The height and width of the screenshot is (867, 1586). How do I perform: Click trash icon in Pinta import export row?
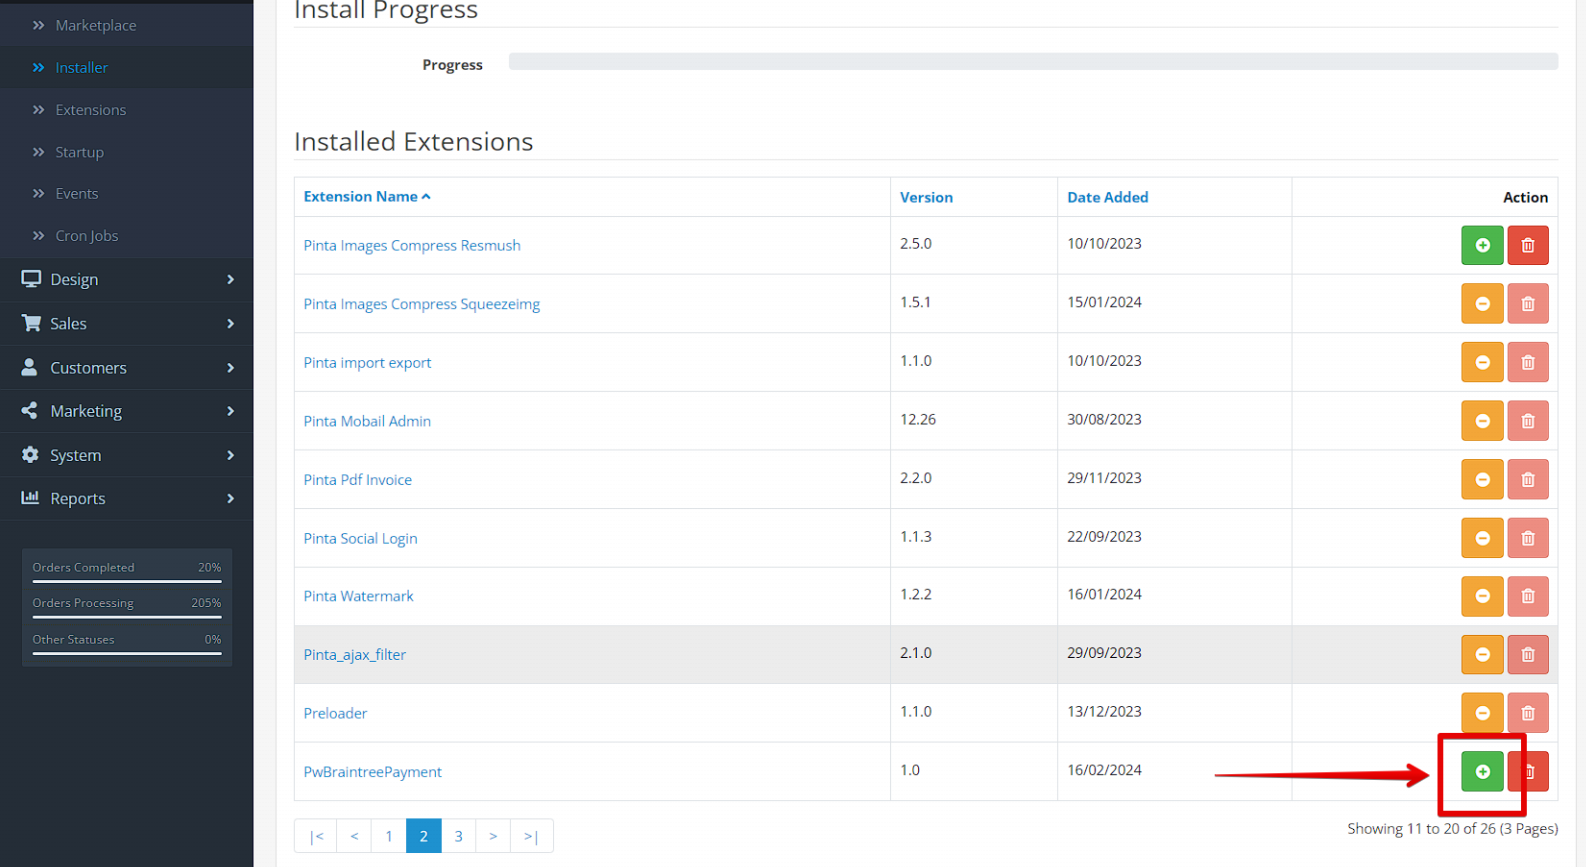pyautogui.click(x=1528, y=362)
